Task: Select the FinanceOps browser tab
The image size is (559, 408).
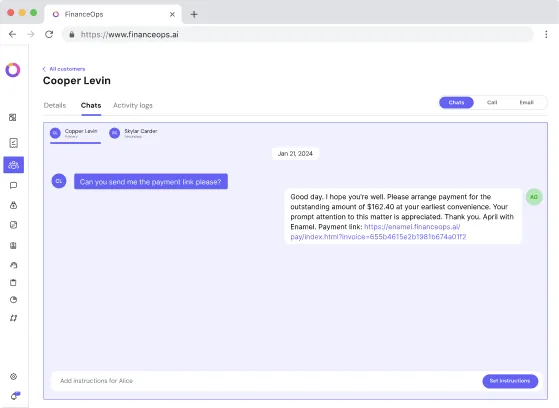Action: pos(113,14)
